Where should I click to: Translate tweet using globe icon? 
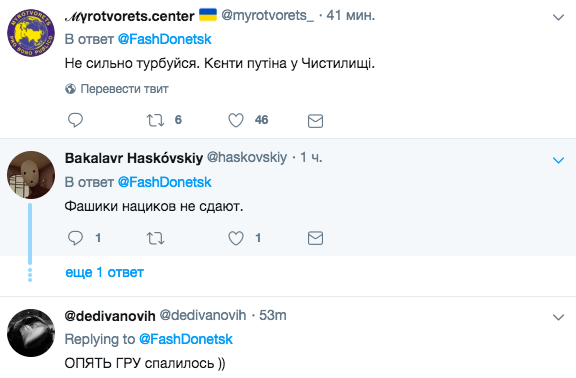(x=71, y=89)
